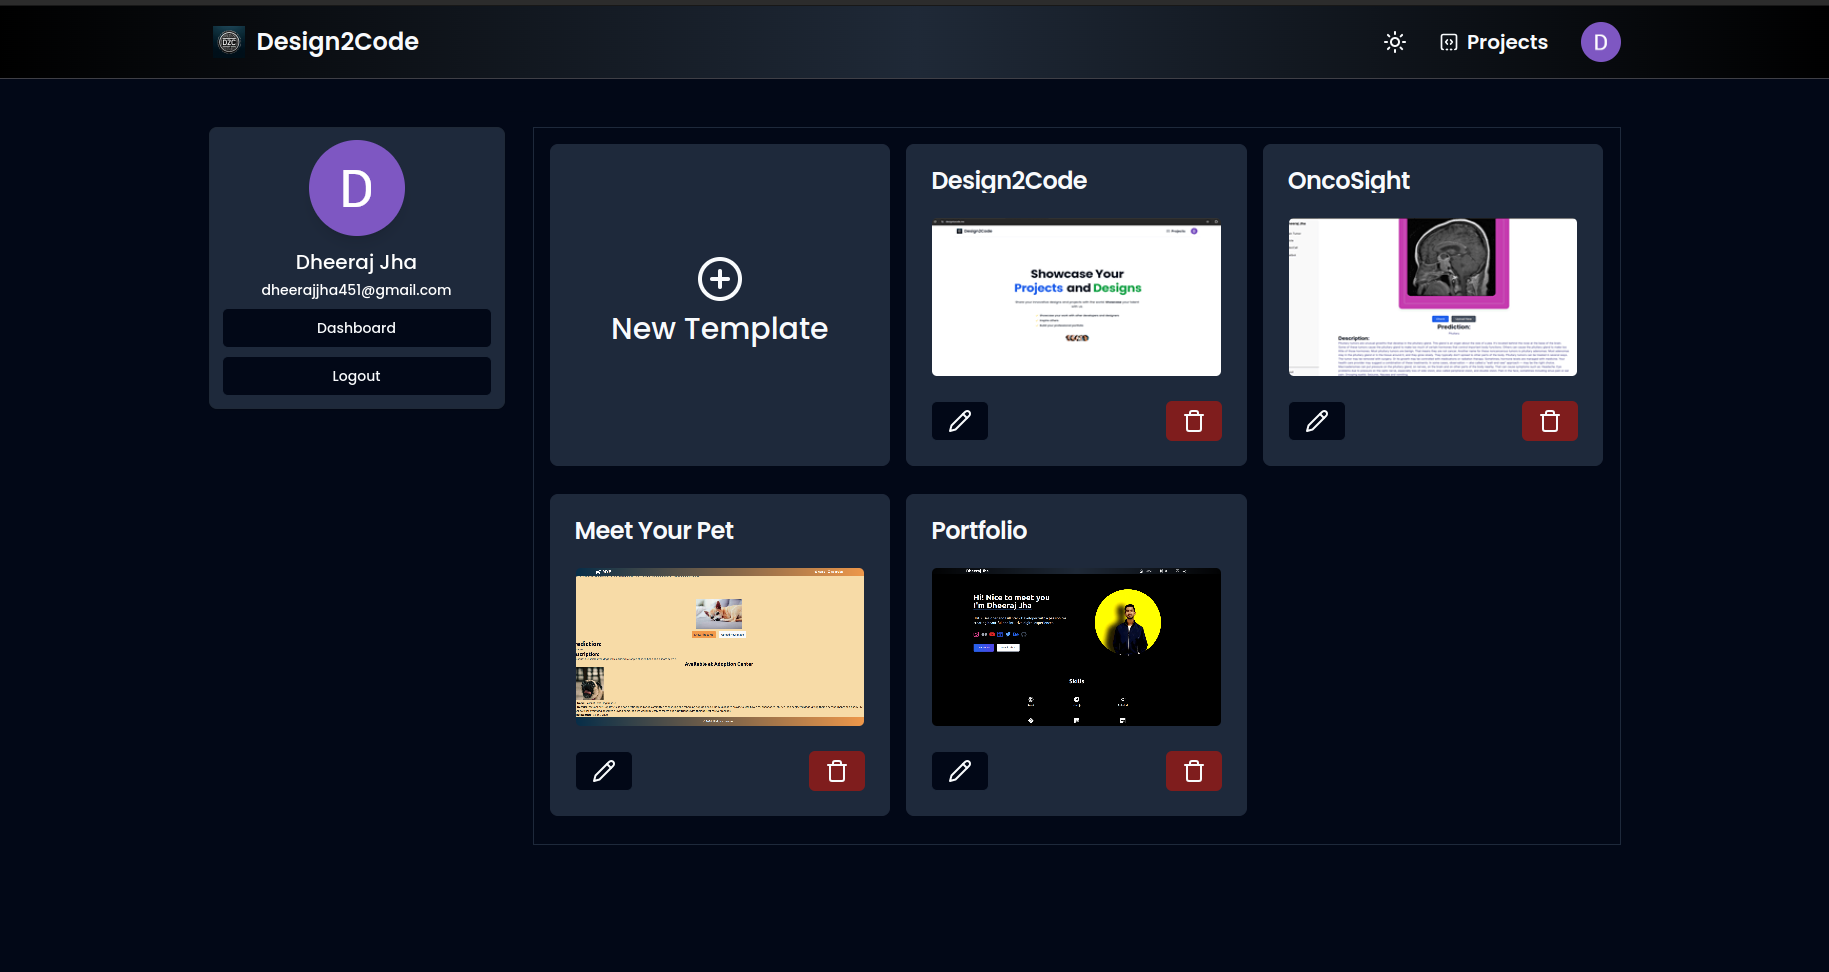The image size is (1829, 972).
Task: Open the Dashboard button
Action: (357, 328)
